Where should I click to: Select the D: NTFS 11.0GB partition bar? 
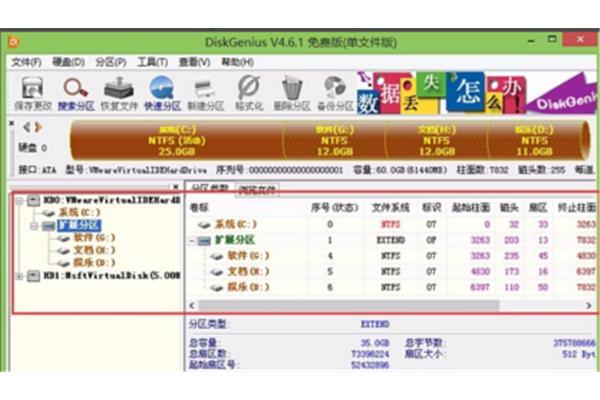pyautogui.click(x=535, y=140)
